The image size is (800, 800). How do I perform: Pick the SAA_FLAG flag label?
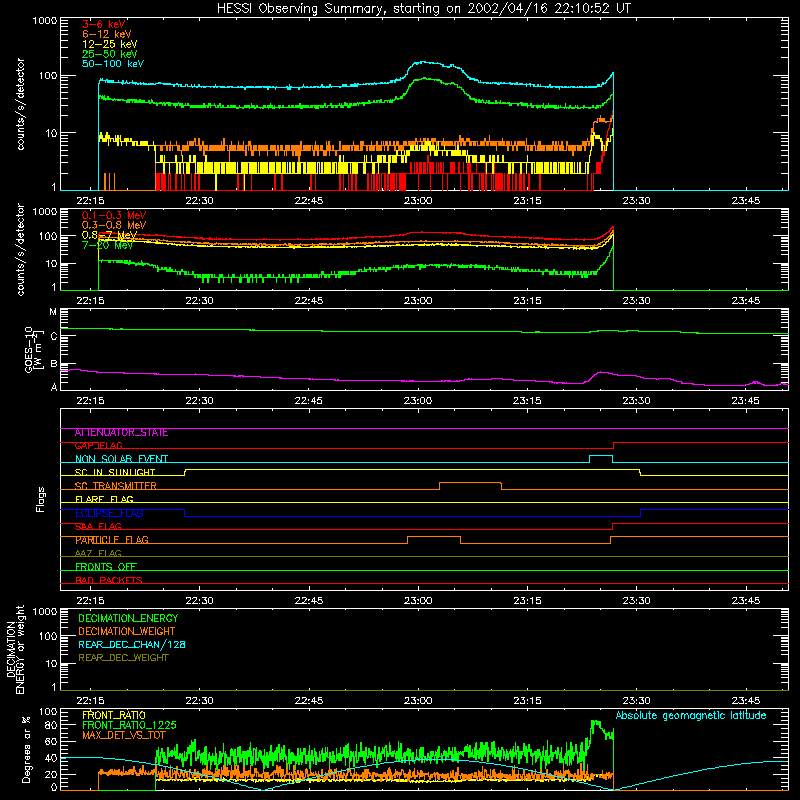98,527
